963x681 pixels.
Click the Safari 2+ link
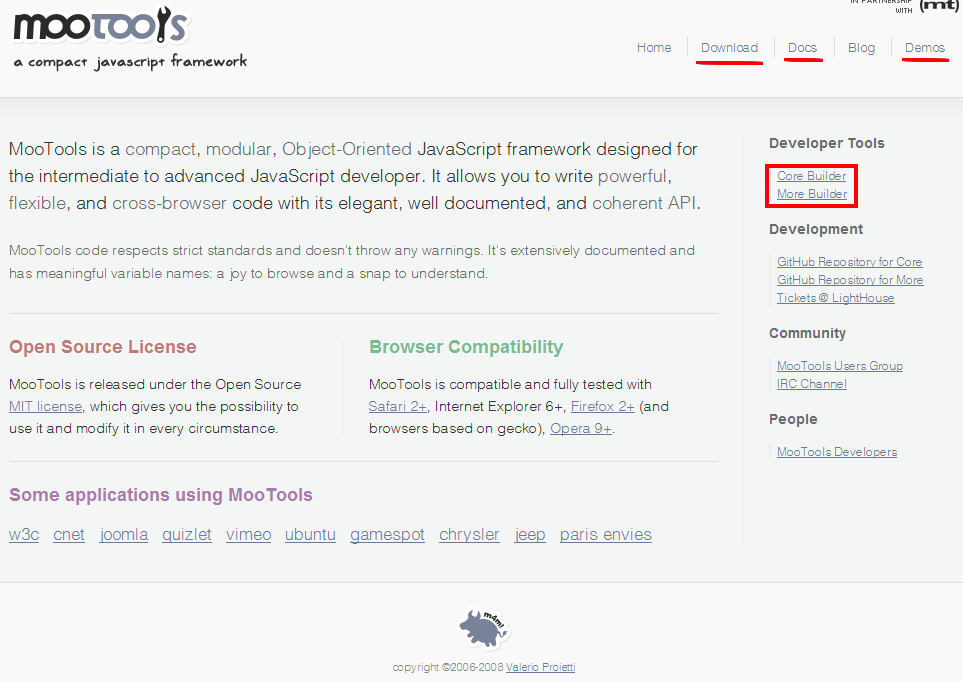click(397, 407)
